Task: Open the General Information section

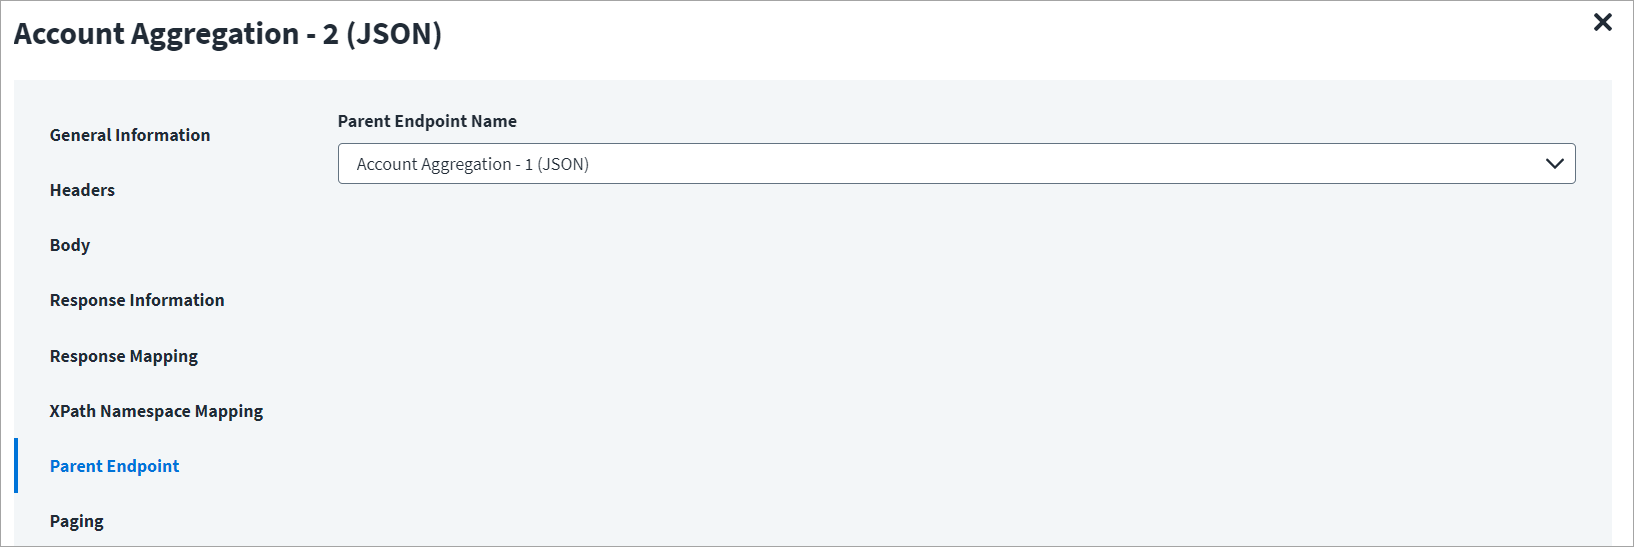Action: (x=130, y=135)
